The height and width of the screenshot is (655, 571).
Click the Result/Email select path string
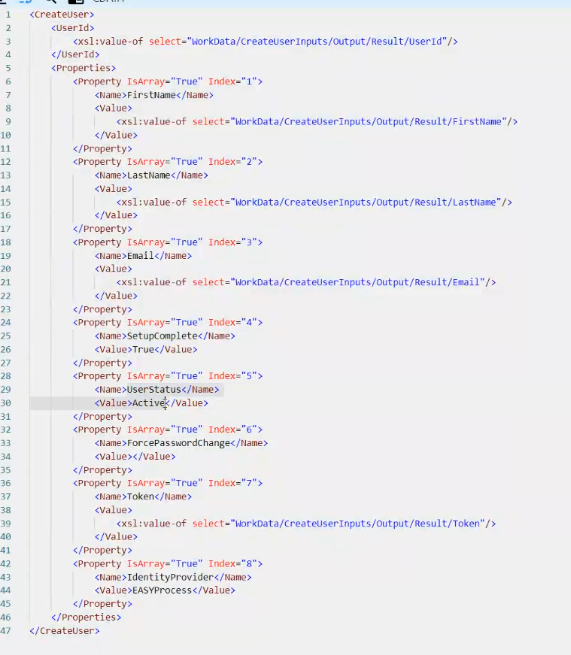(x=360, y=282)
